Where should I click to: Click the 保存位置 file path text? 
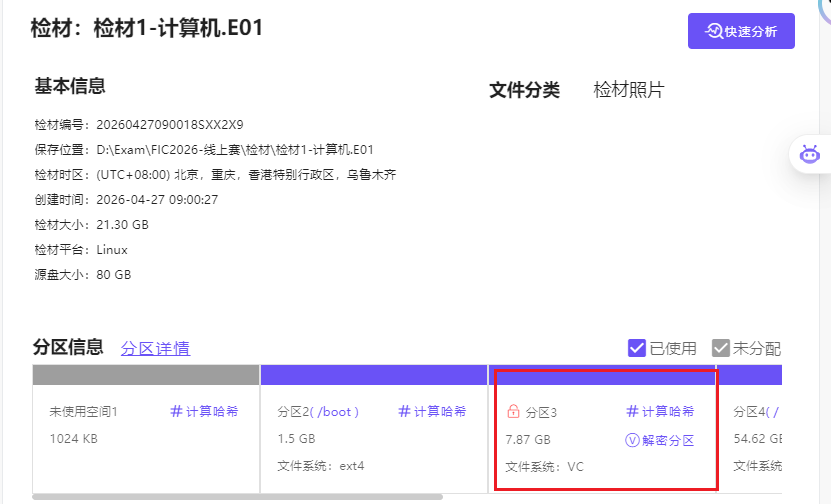pyautogui.click(x=235, y=150)
